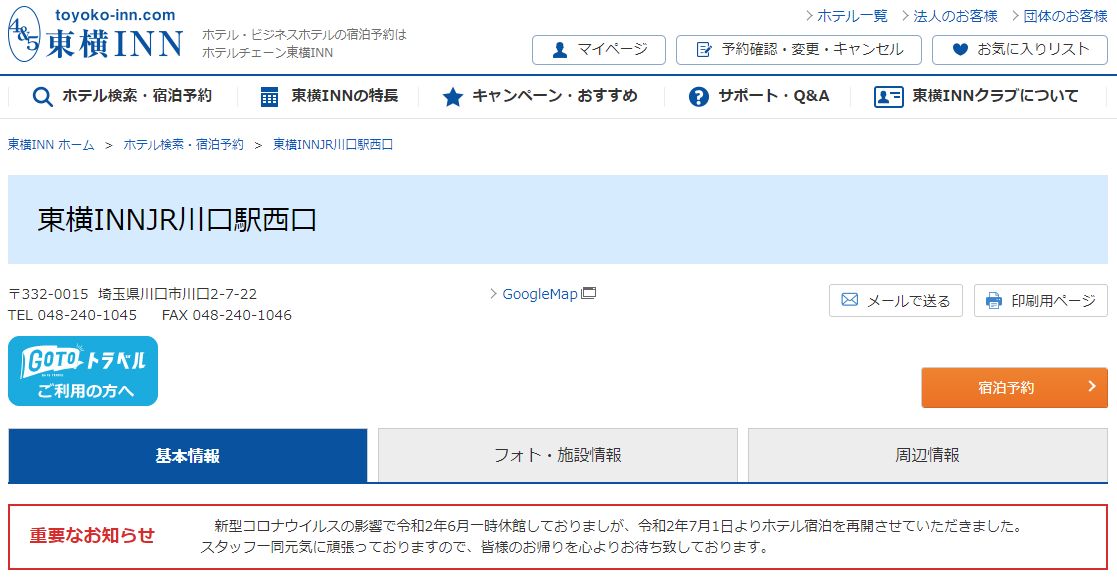Click the edit-note icon on 予約確認・変更・キャンセル
This screenshot has height=588, width=1117.
click(704, 50)
